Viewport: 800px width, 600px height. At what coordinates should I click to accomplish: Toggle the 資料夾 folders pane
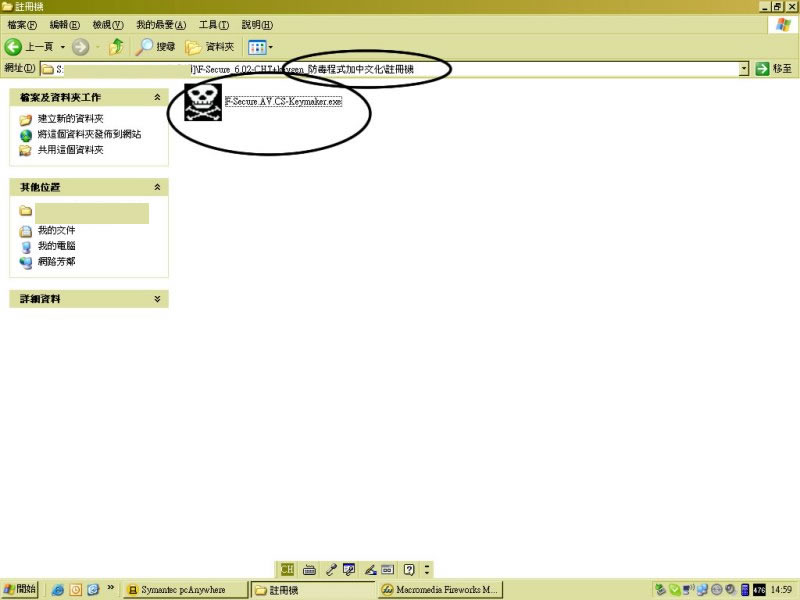pos(209,47)
